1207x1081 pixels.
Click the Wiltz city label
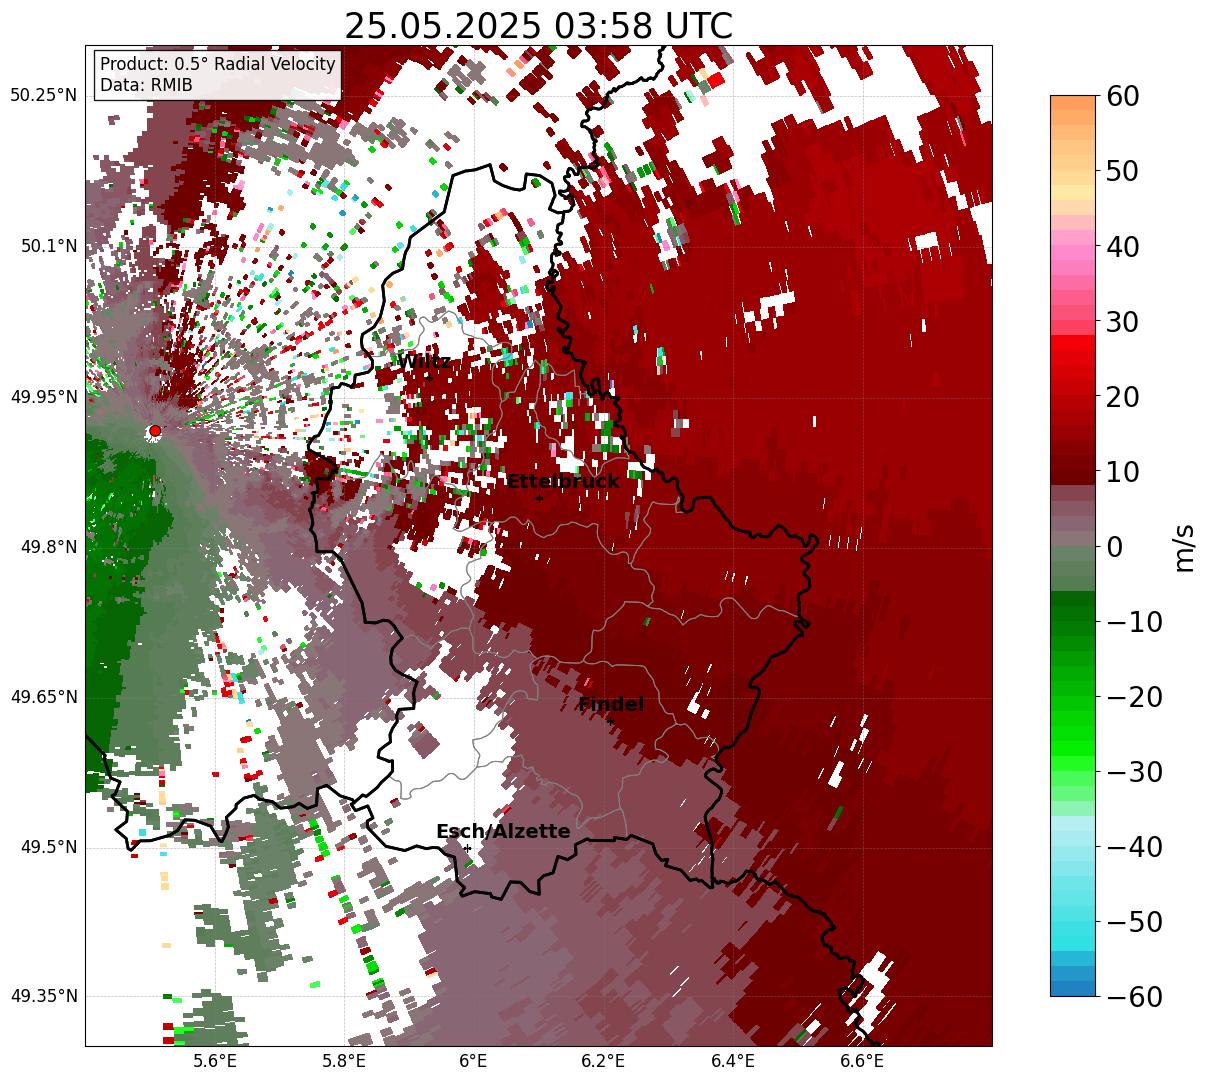point(424,362)
